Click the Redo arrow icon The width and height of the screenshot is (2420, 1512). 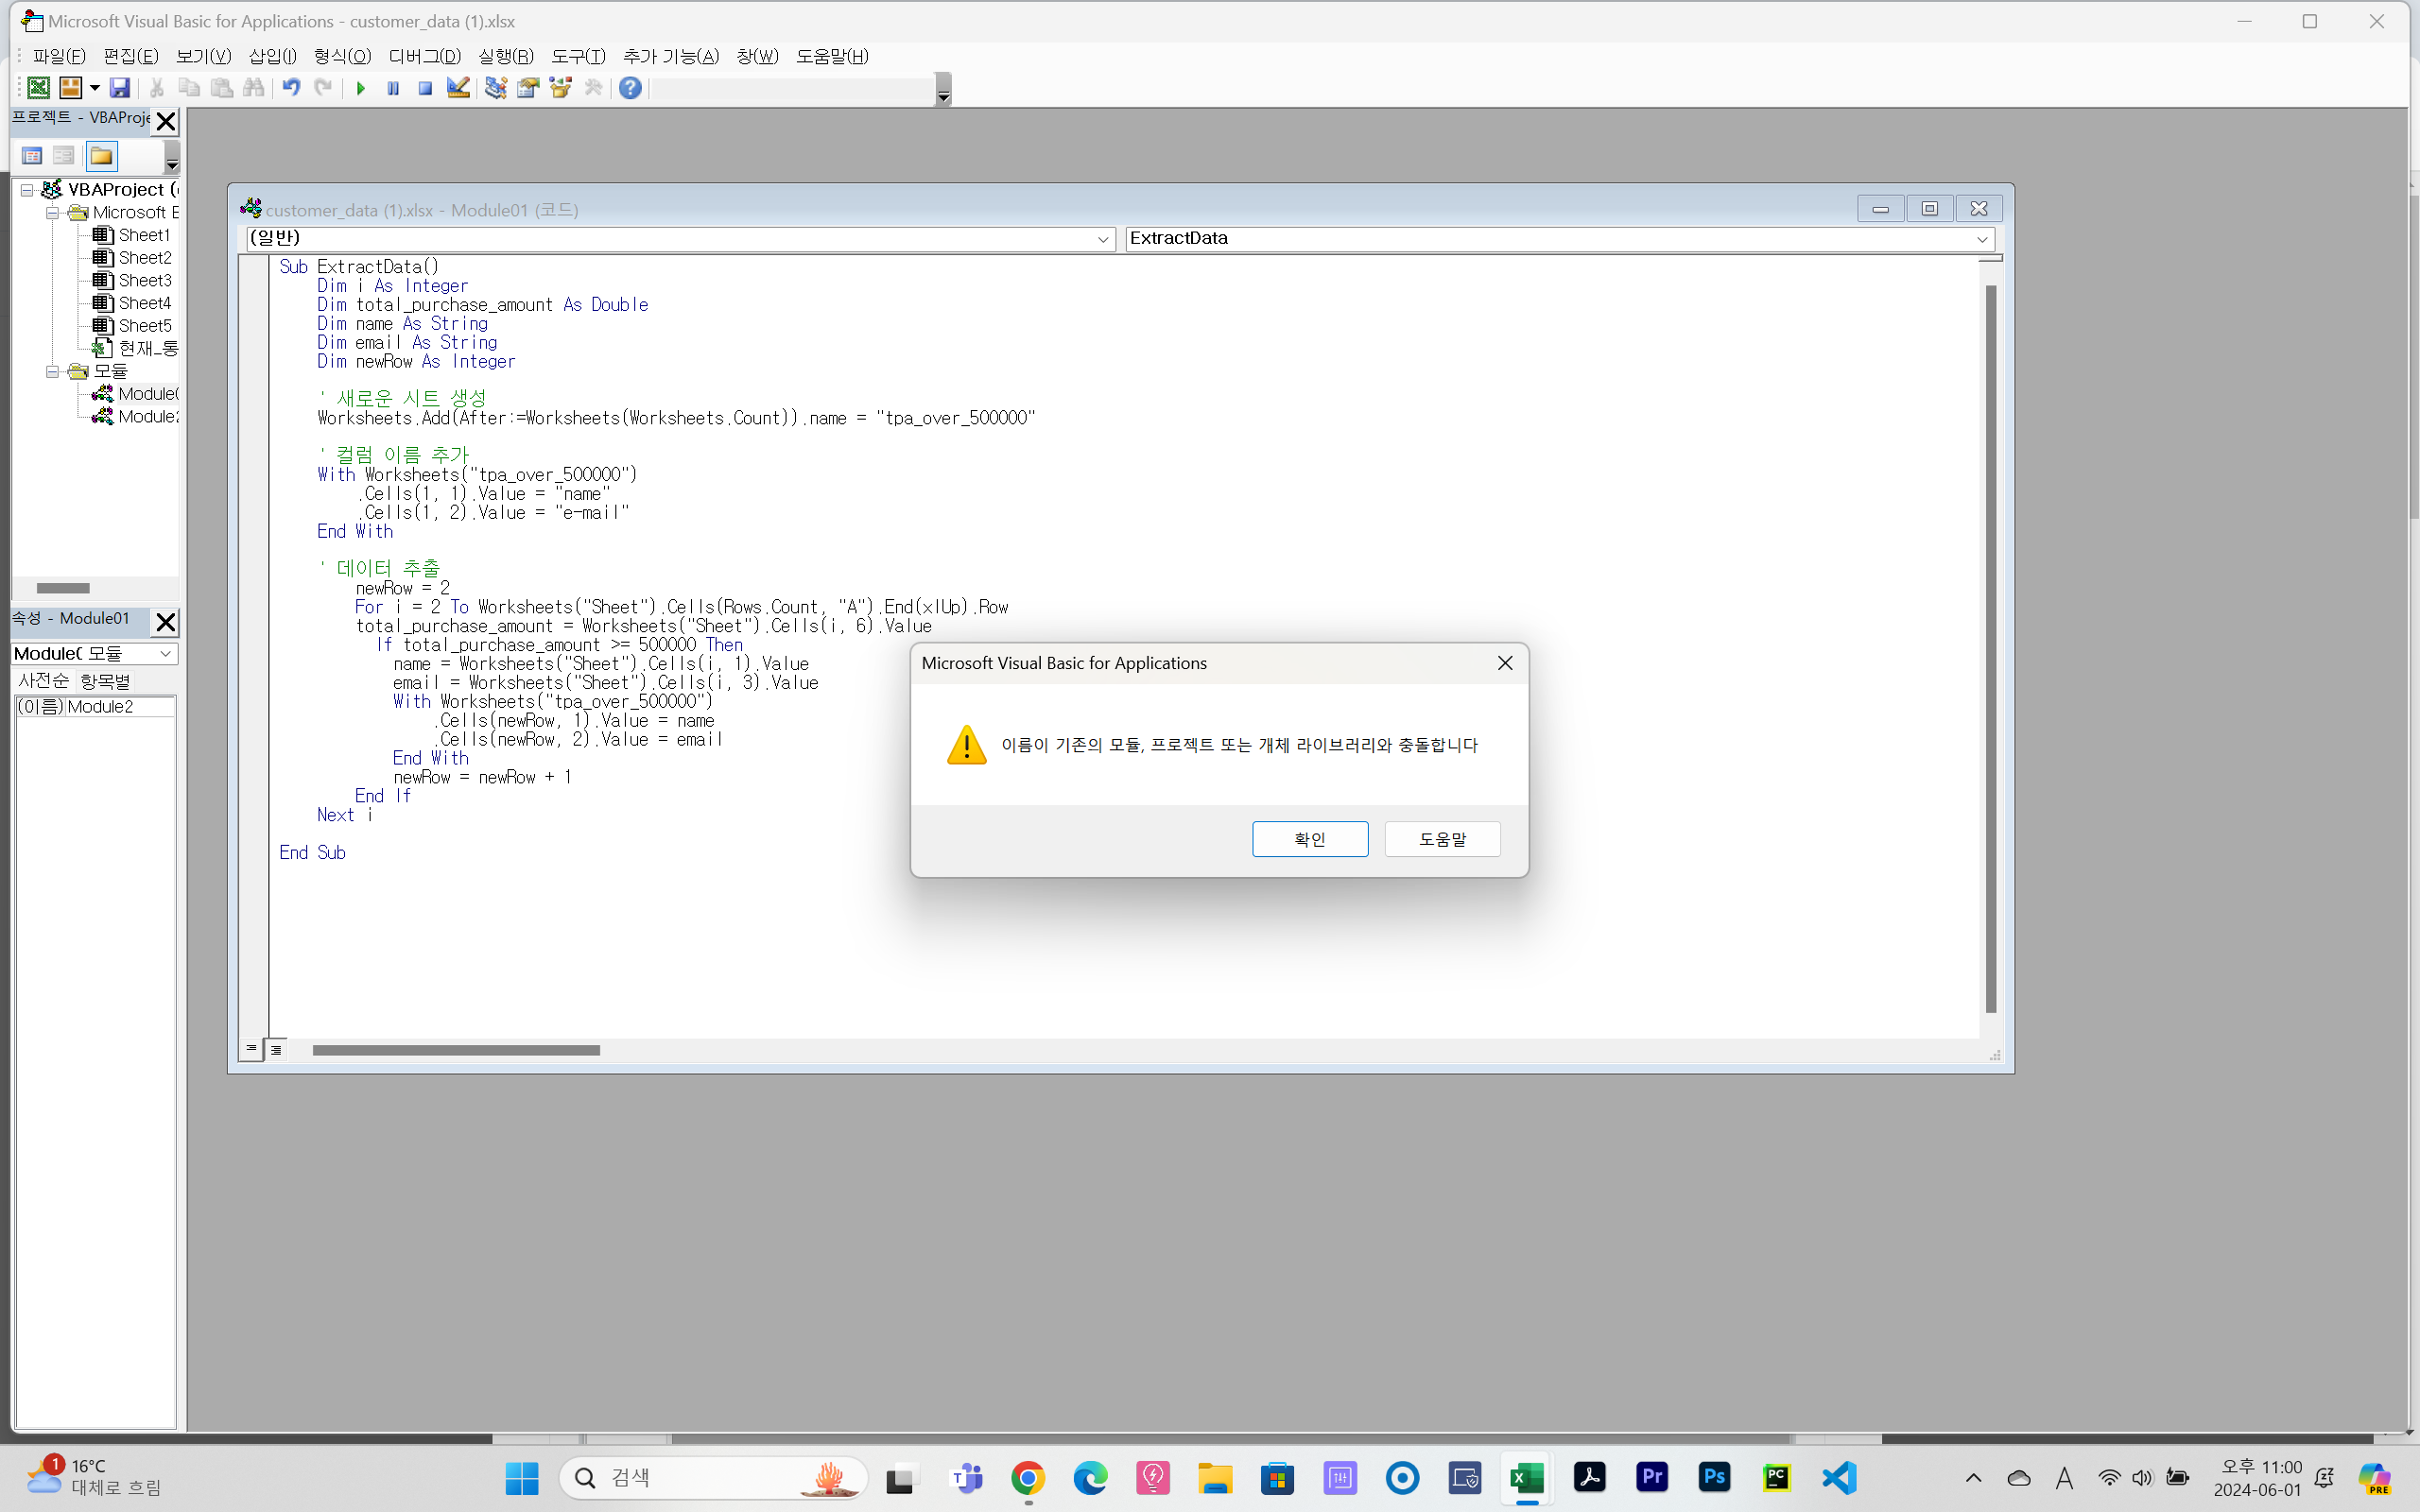tap(323, 88)
